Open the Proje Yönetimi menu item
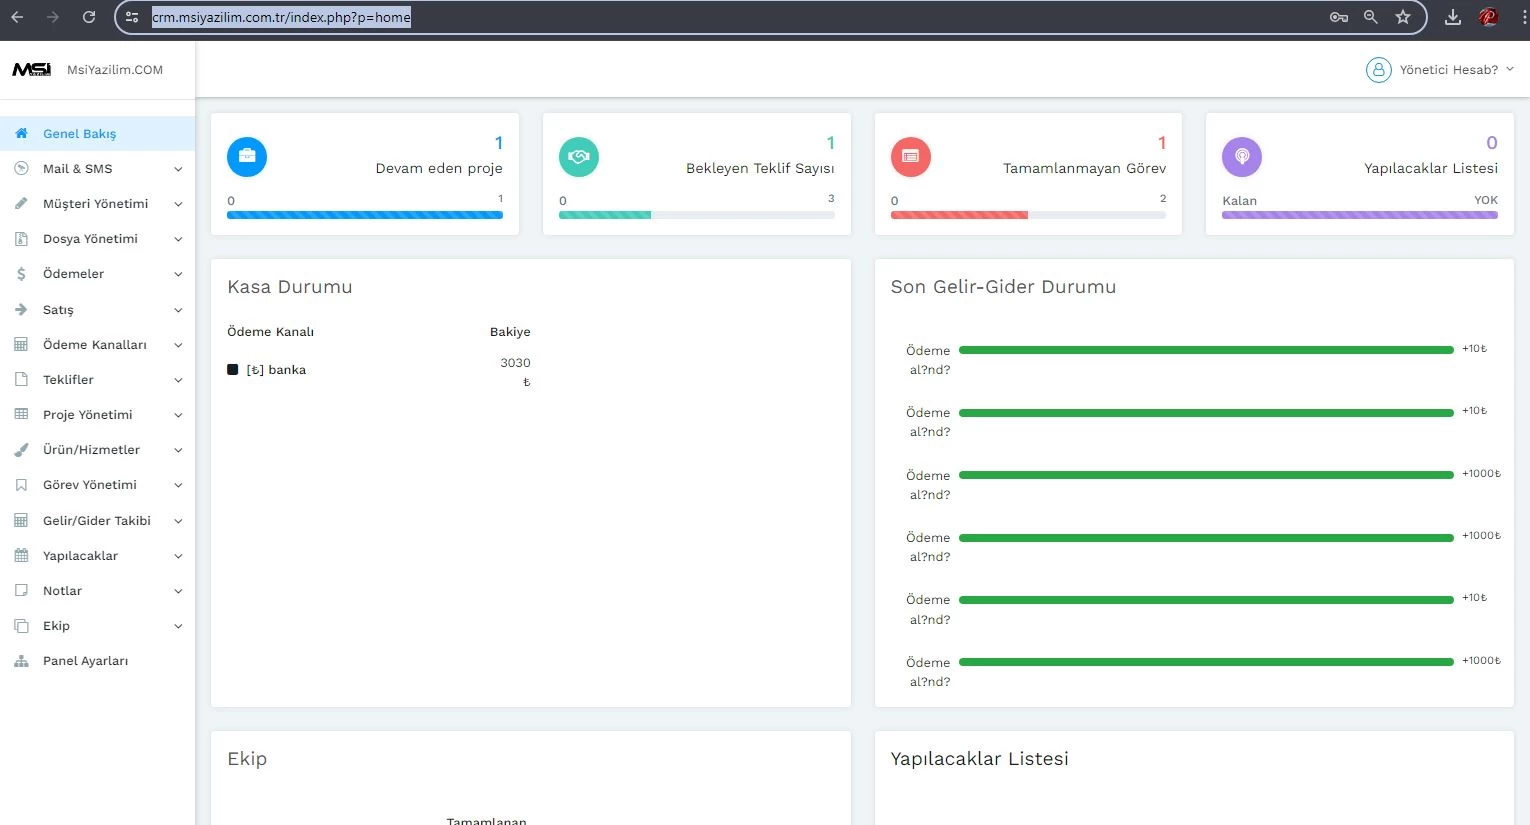 pyautogui.click(x=88, y=415)
